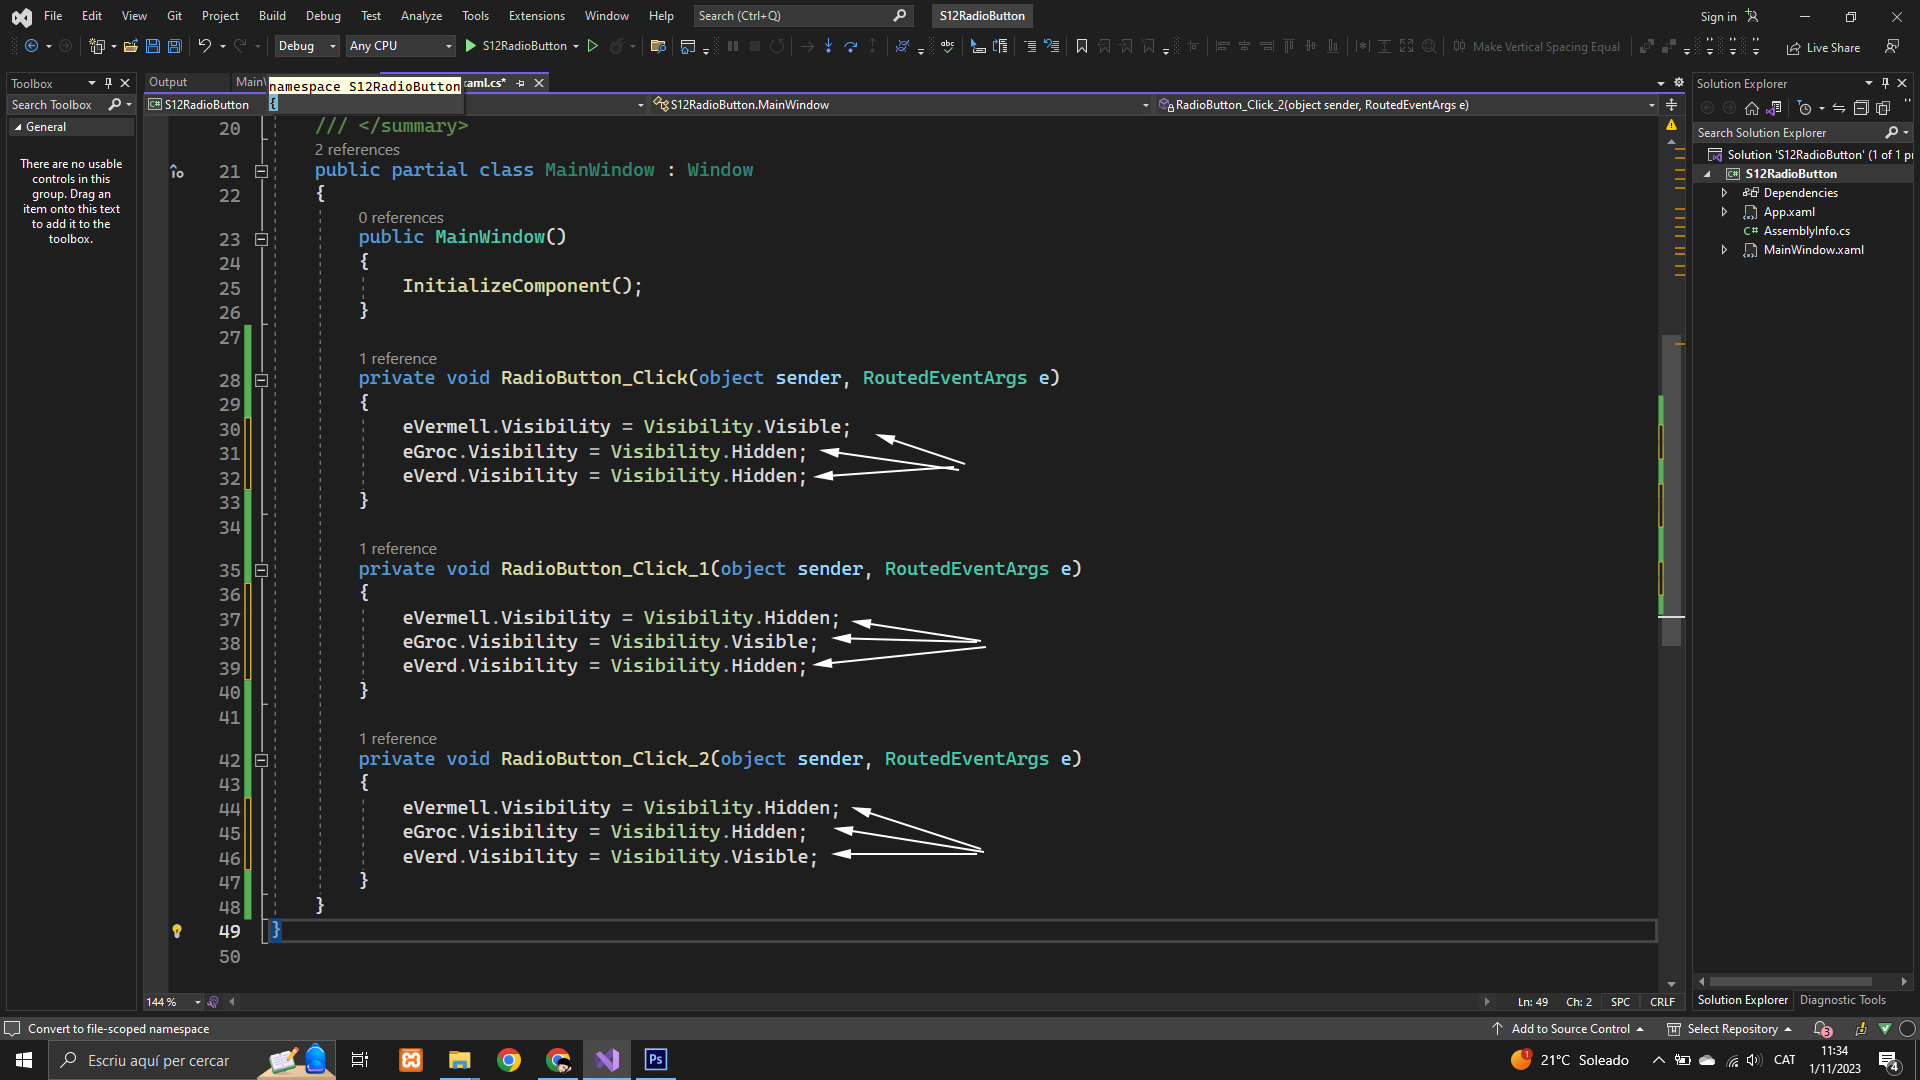Click Collapse All in Solution Explorer

[1861, 108]
